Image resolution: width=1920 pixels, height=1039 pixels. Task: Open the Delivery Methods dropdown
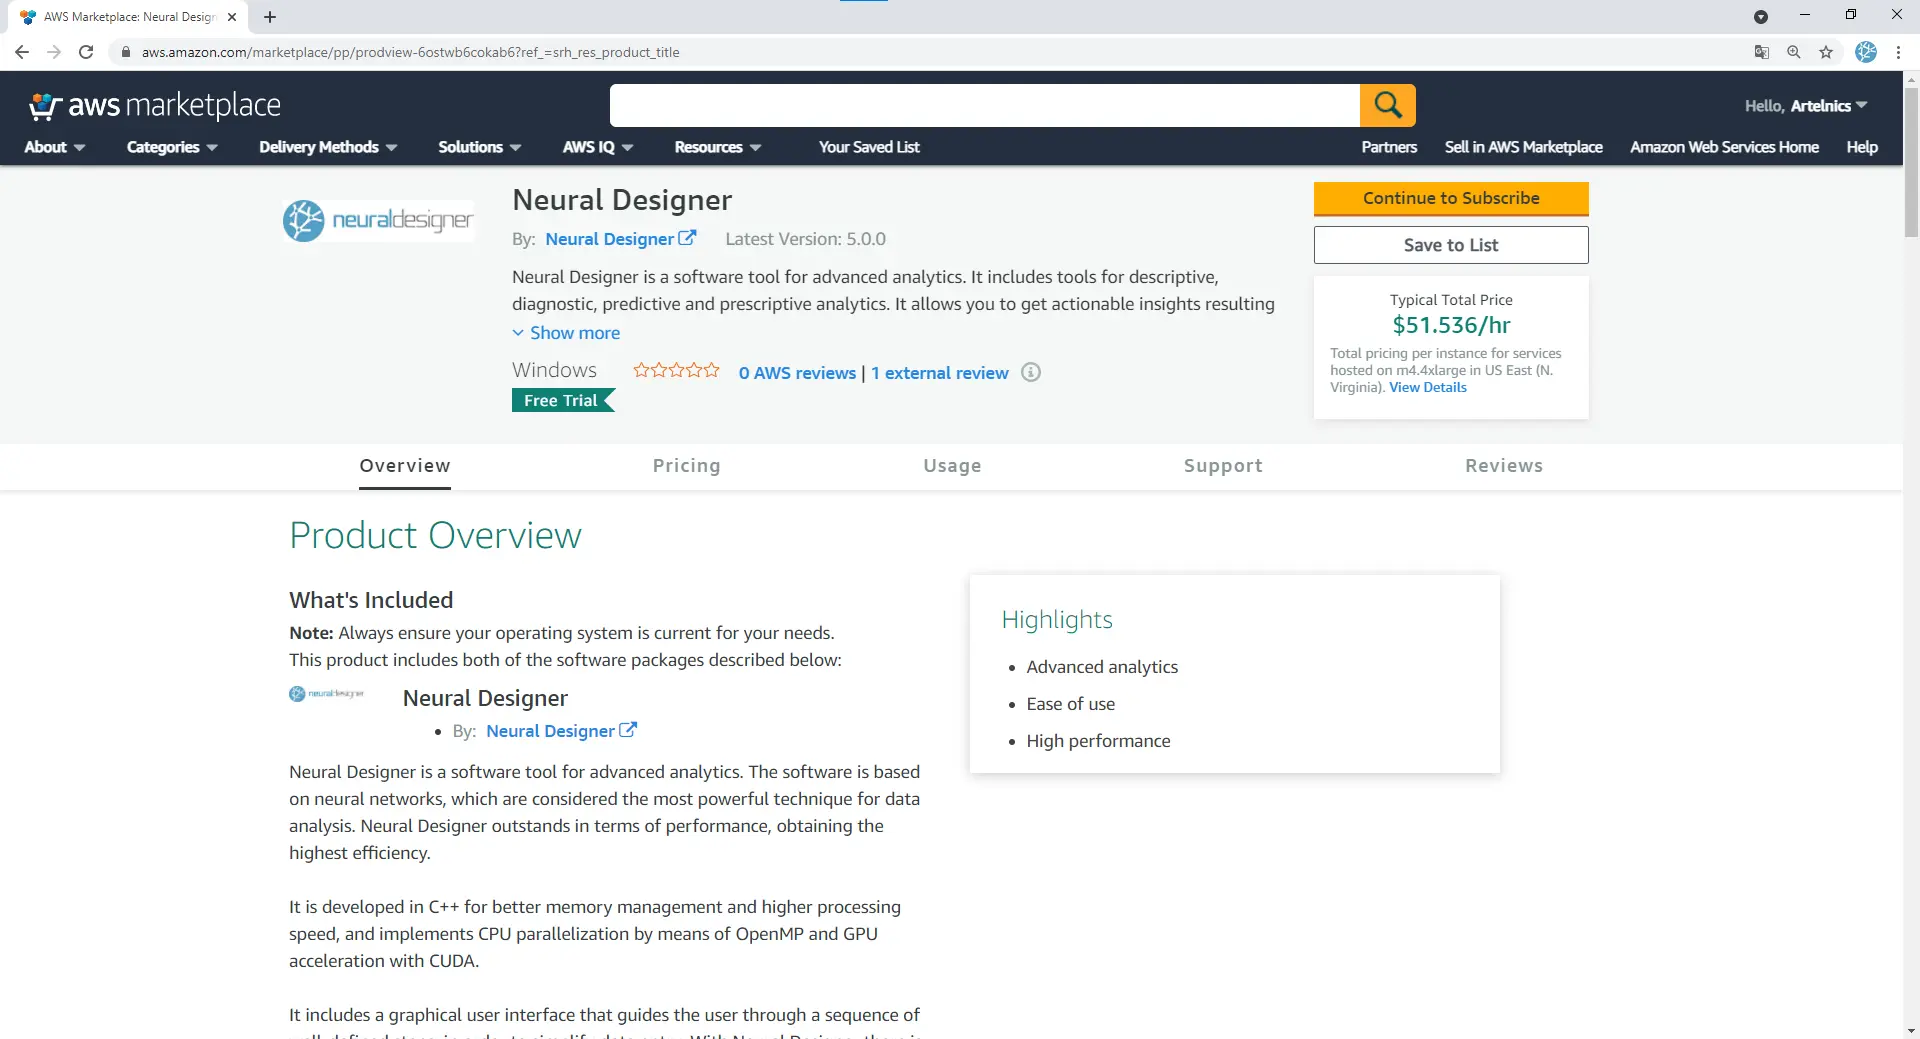coord(328,147)
